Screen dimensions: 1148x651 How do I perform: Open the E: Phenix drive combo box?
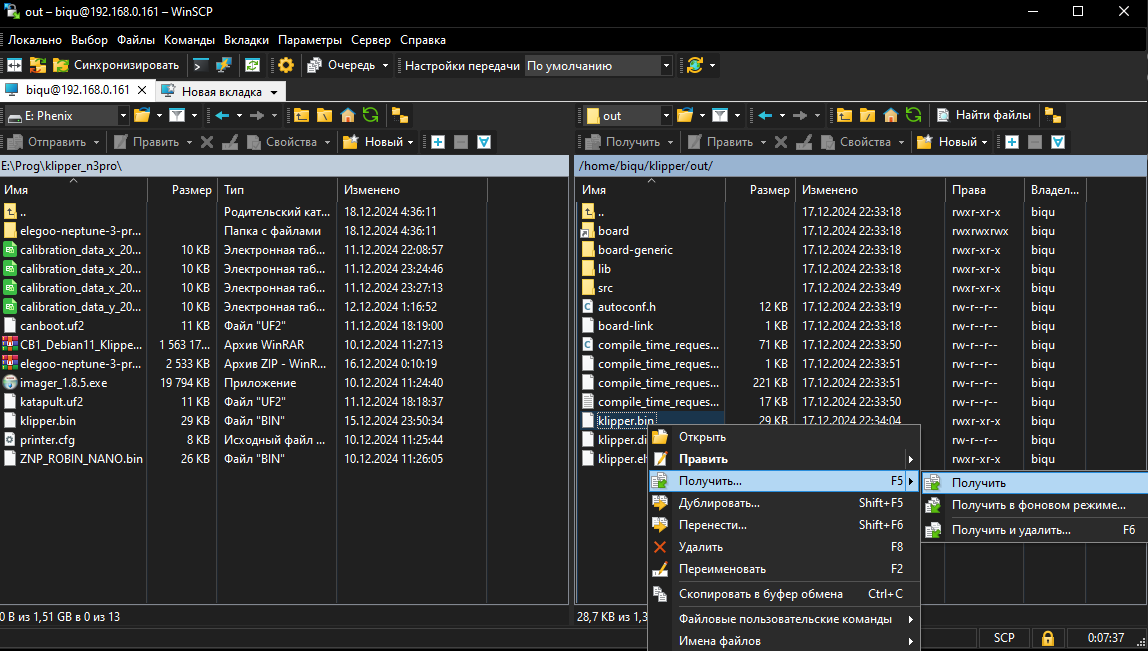67,116
